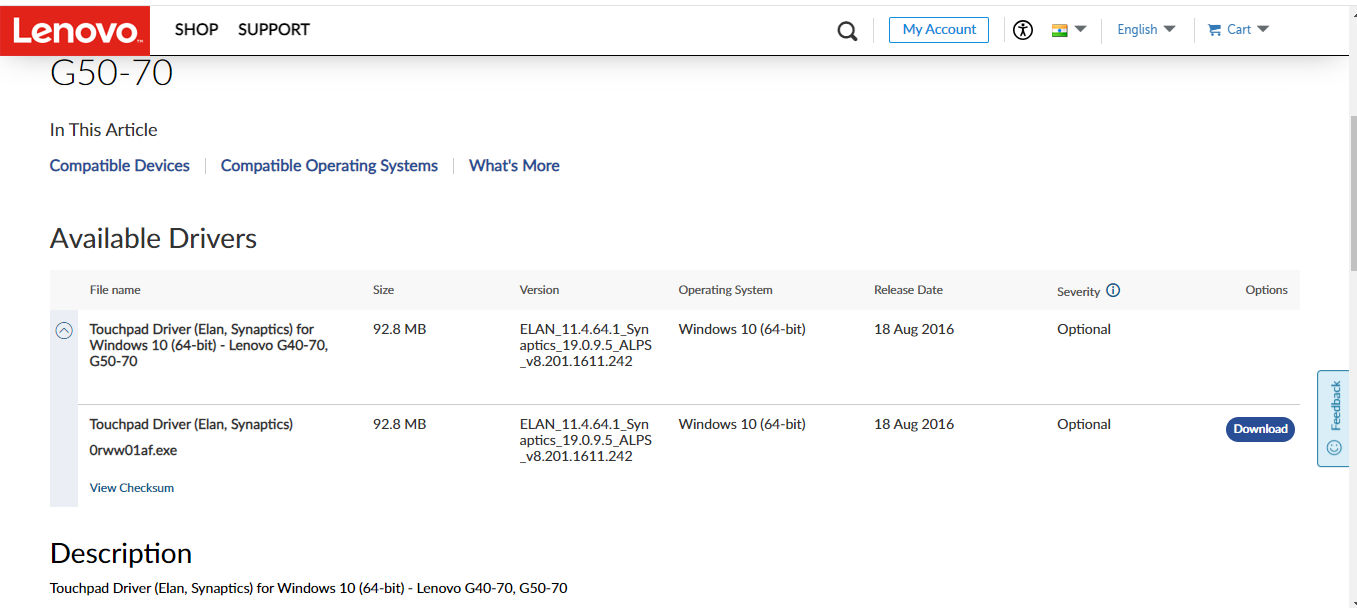Open the View Checksum link
1357x608 pixels.
[x=132, y=488]
